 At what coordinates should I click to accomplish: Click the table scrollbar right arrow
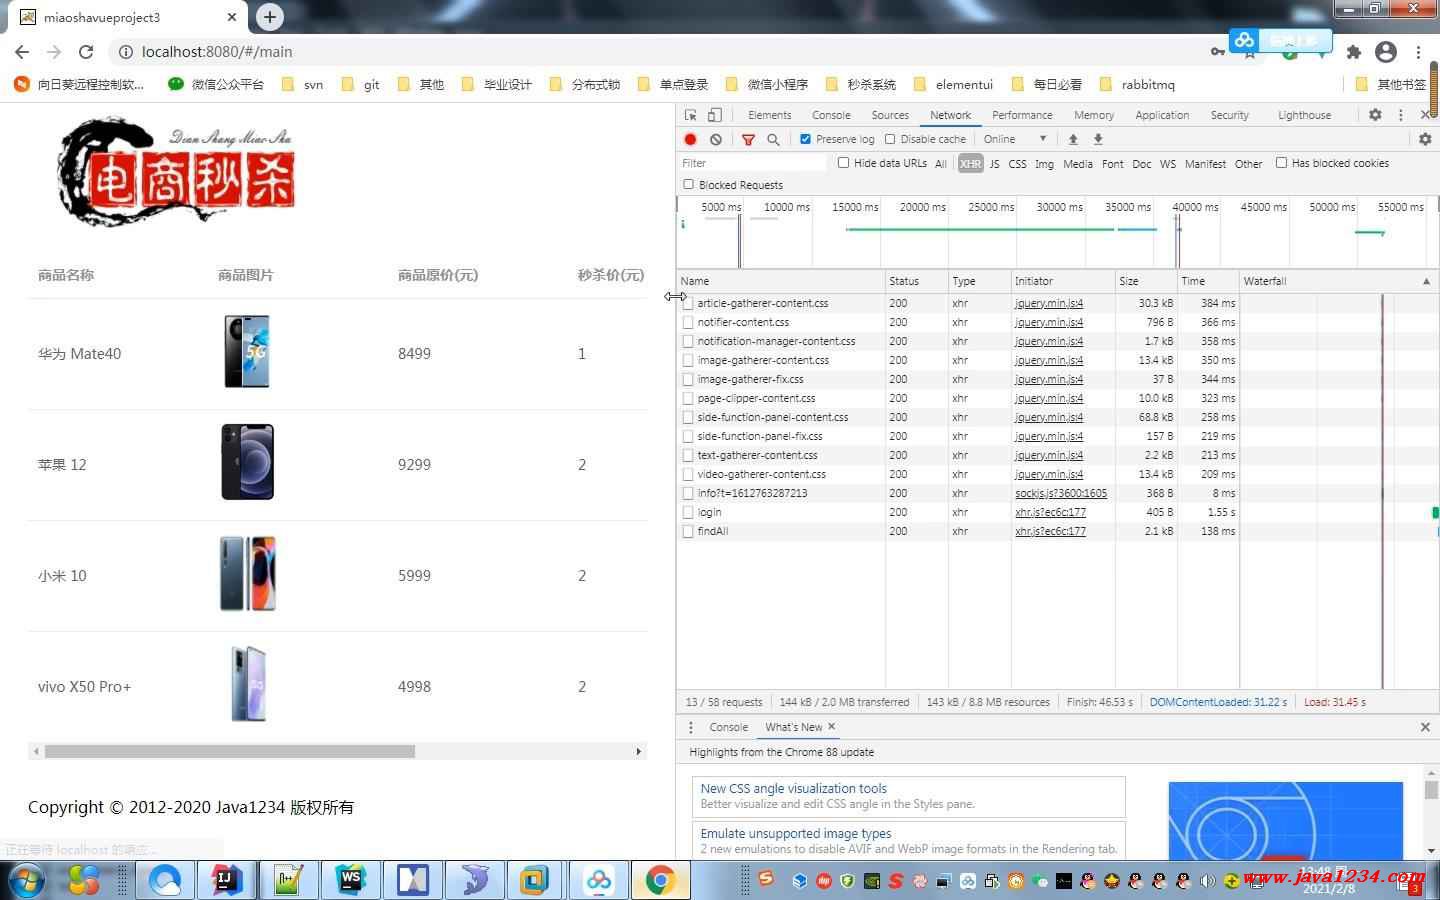pyautogui.click(x=639, y=751)
